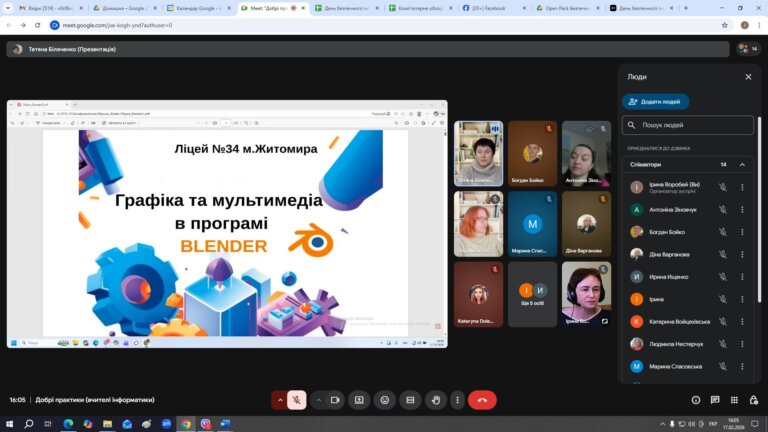Screen dimensions: 768x432
Task: Select the Kateryna video tile
Action: click(x=479, y=294)
